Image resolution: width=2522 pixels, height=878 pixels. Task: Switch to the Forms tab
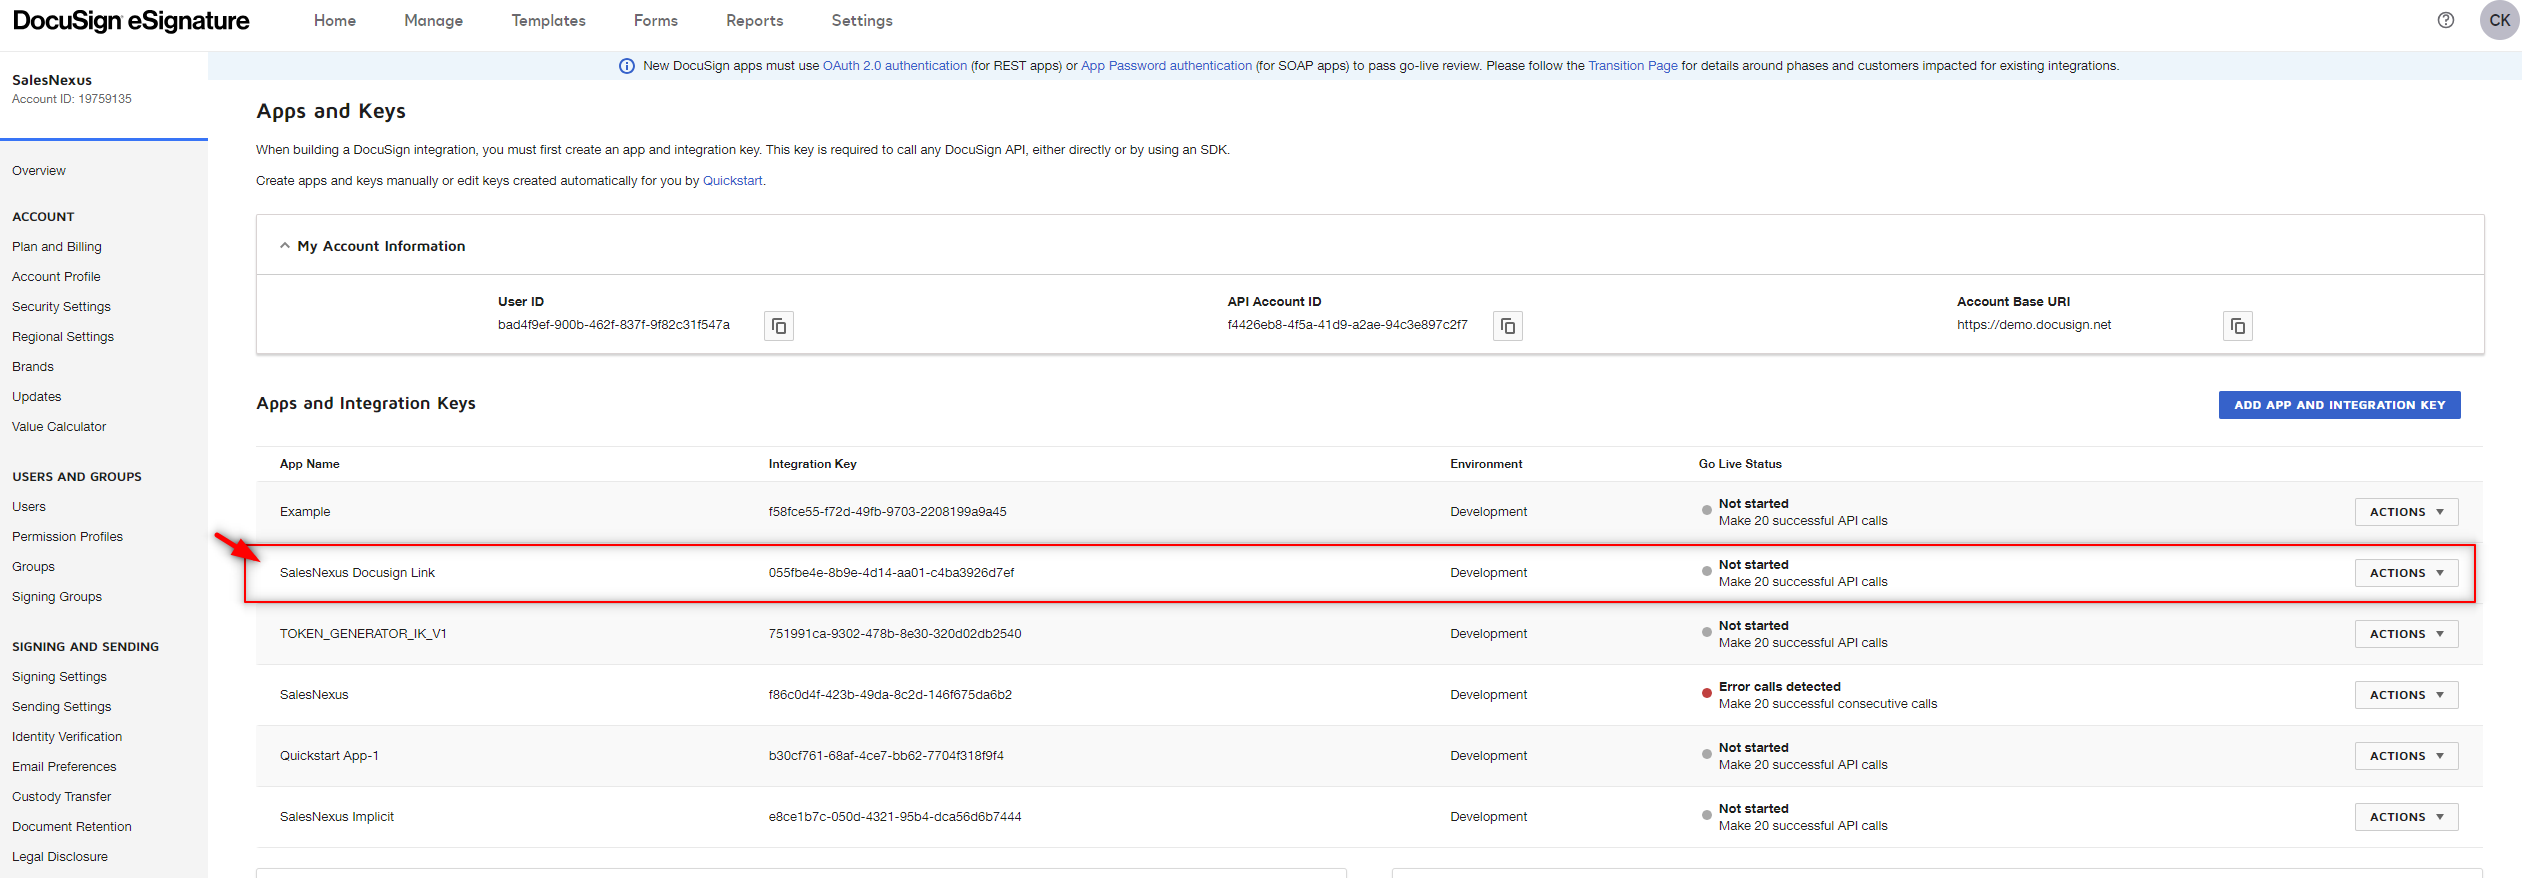click(x=656, y=21)
